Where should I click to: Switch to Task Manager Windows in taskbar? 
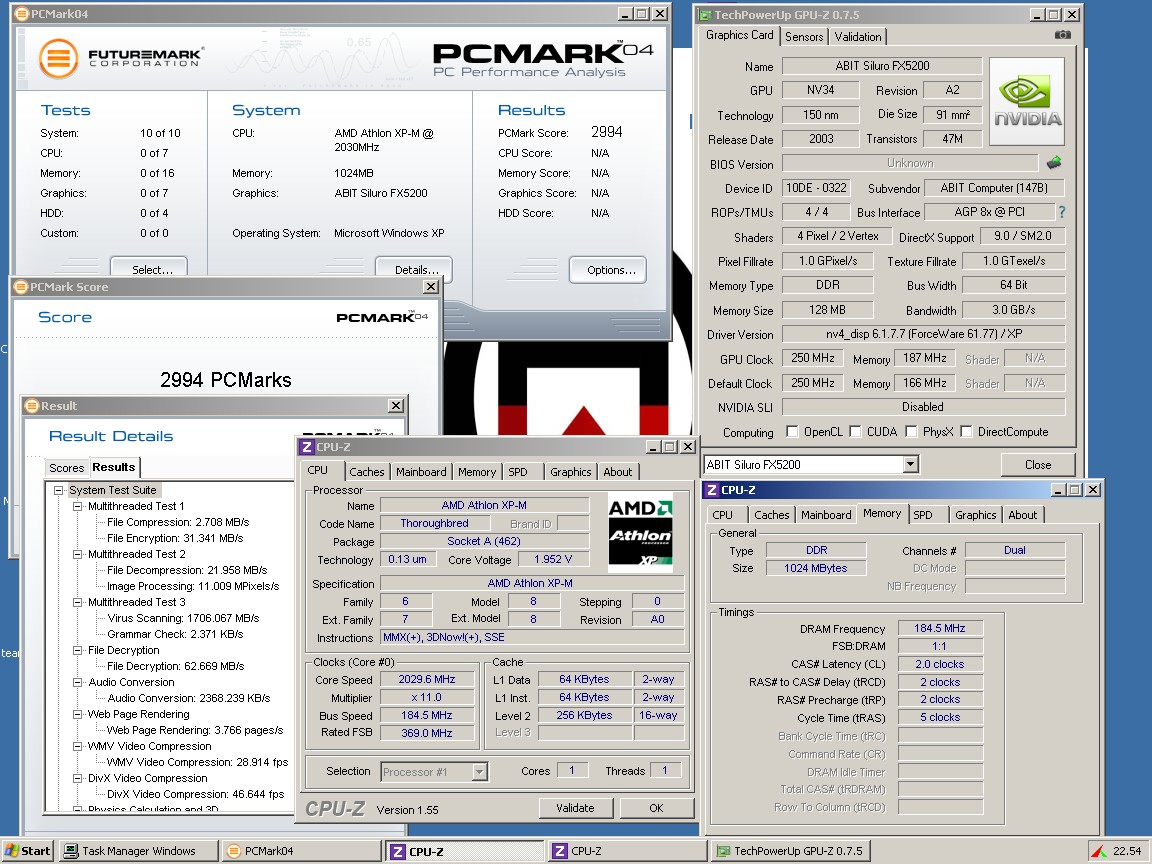pyautogui.click(x=138, y=851)
